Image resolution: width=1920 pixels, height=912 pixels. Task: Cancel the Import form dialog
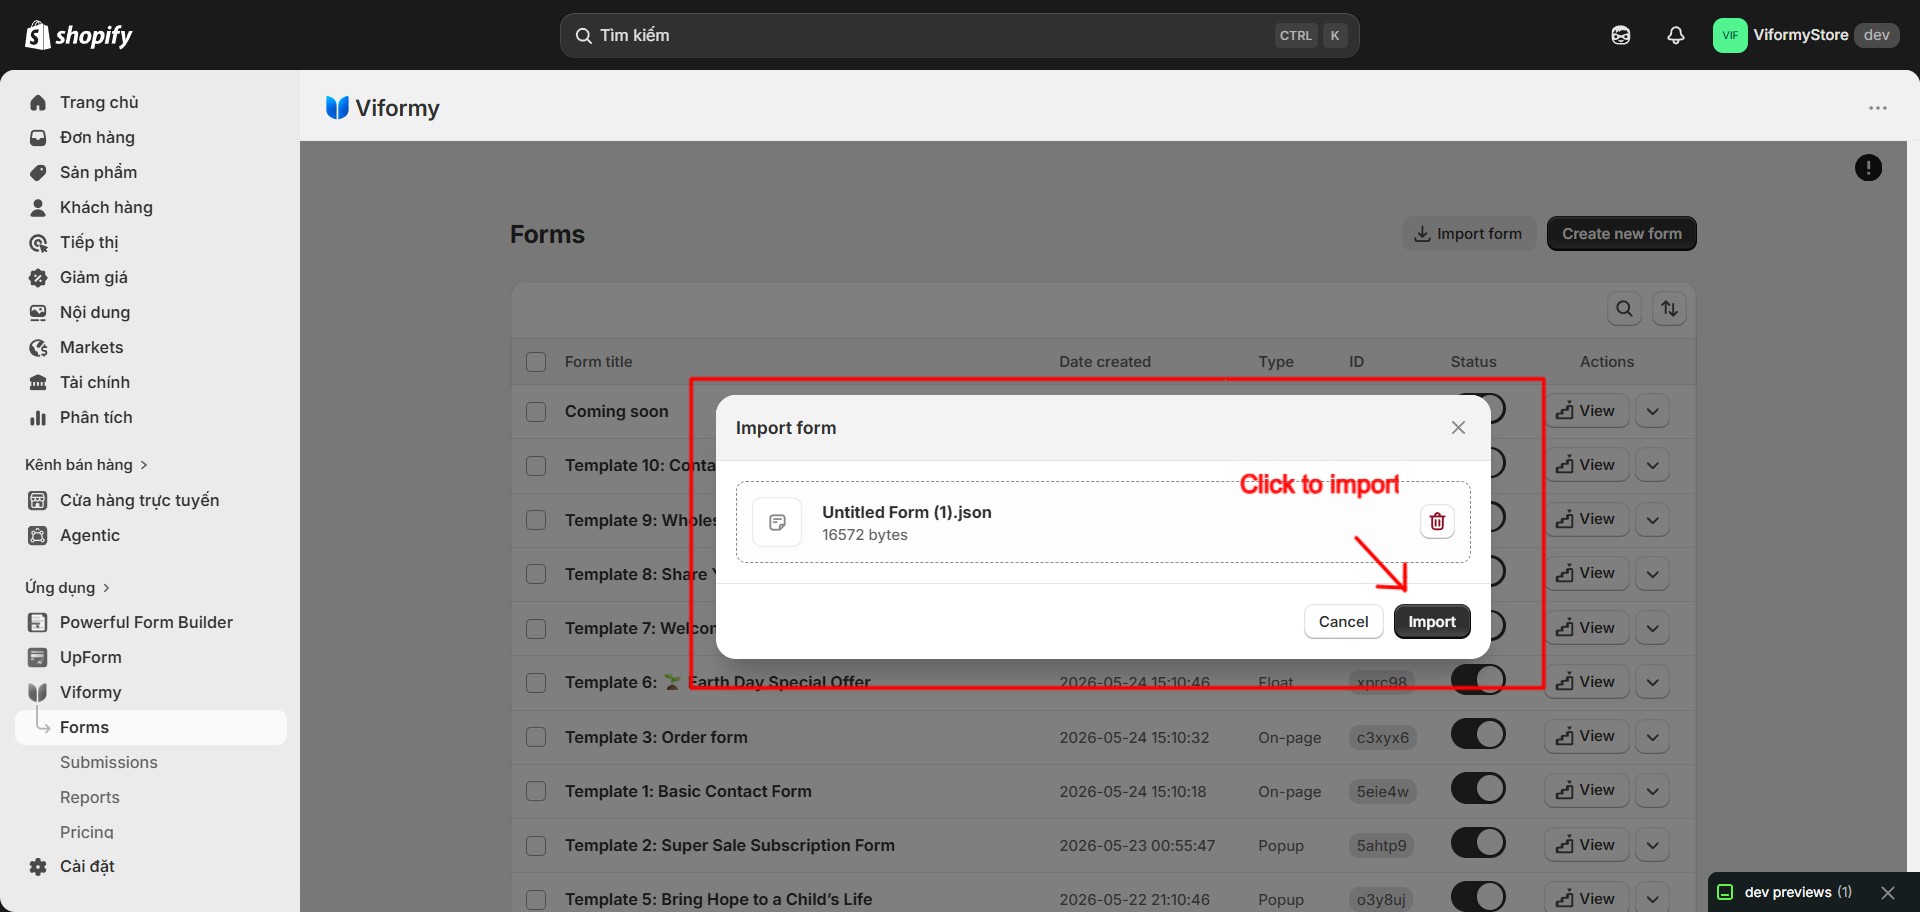(1343, 621)
